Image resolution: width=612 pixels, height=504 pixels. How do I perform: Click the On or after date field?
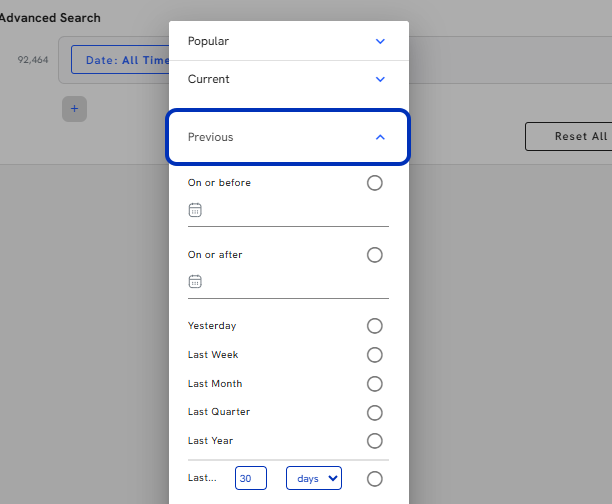[x=288, y=283]
